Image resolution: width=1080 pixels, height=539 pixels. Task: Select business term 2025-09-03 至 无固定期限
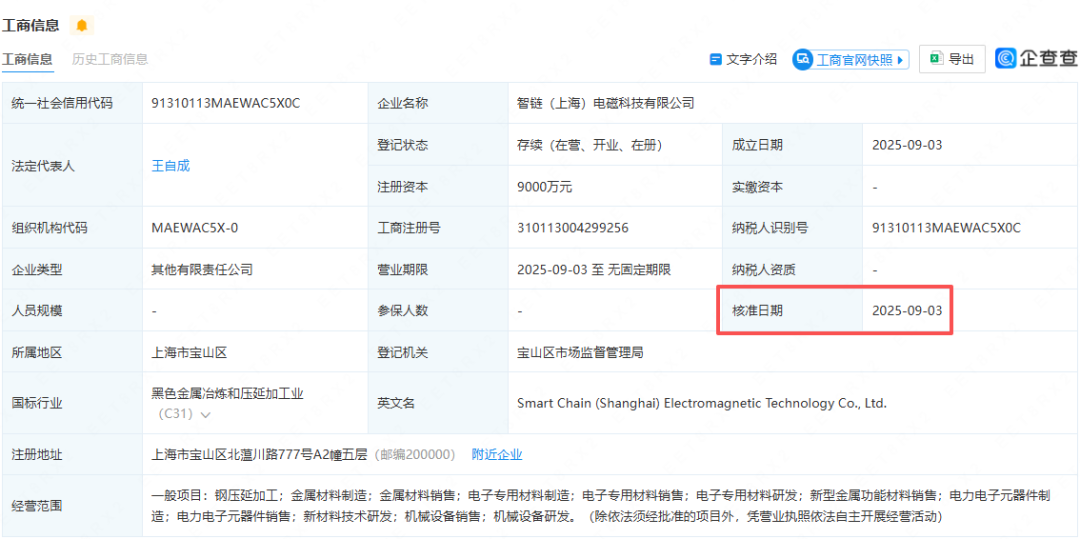pyautogui.click(x=594, y=269)
